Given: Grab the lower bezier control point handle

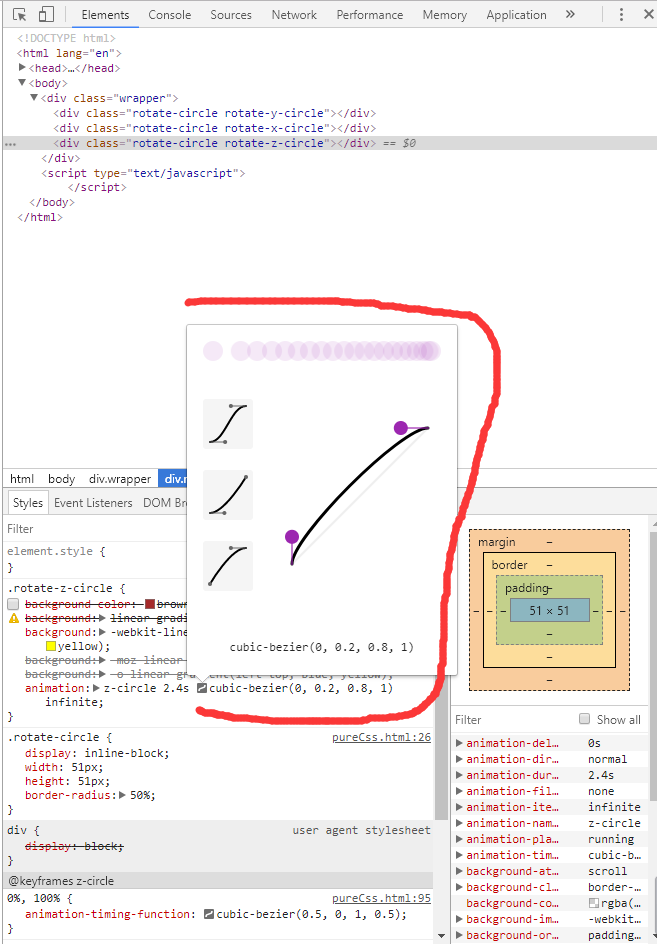Looking at the screenshot, I should pos(292,536).
